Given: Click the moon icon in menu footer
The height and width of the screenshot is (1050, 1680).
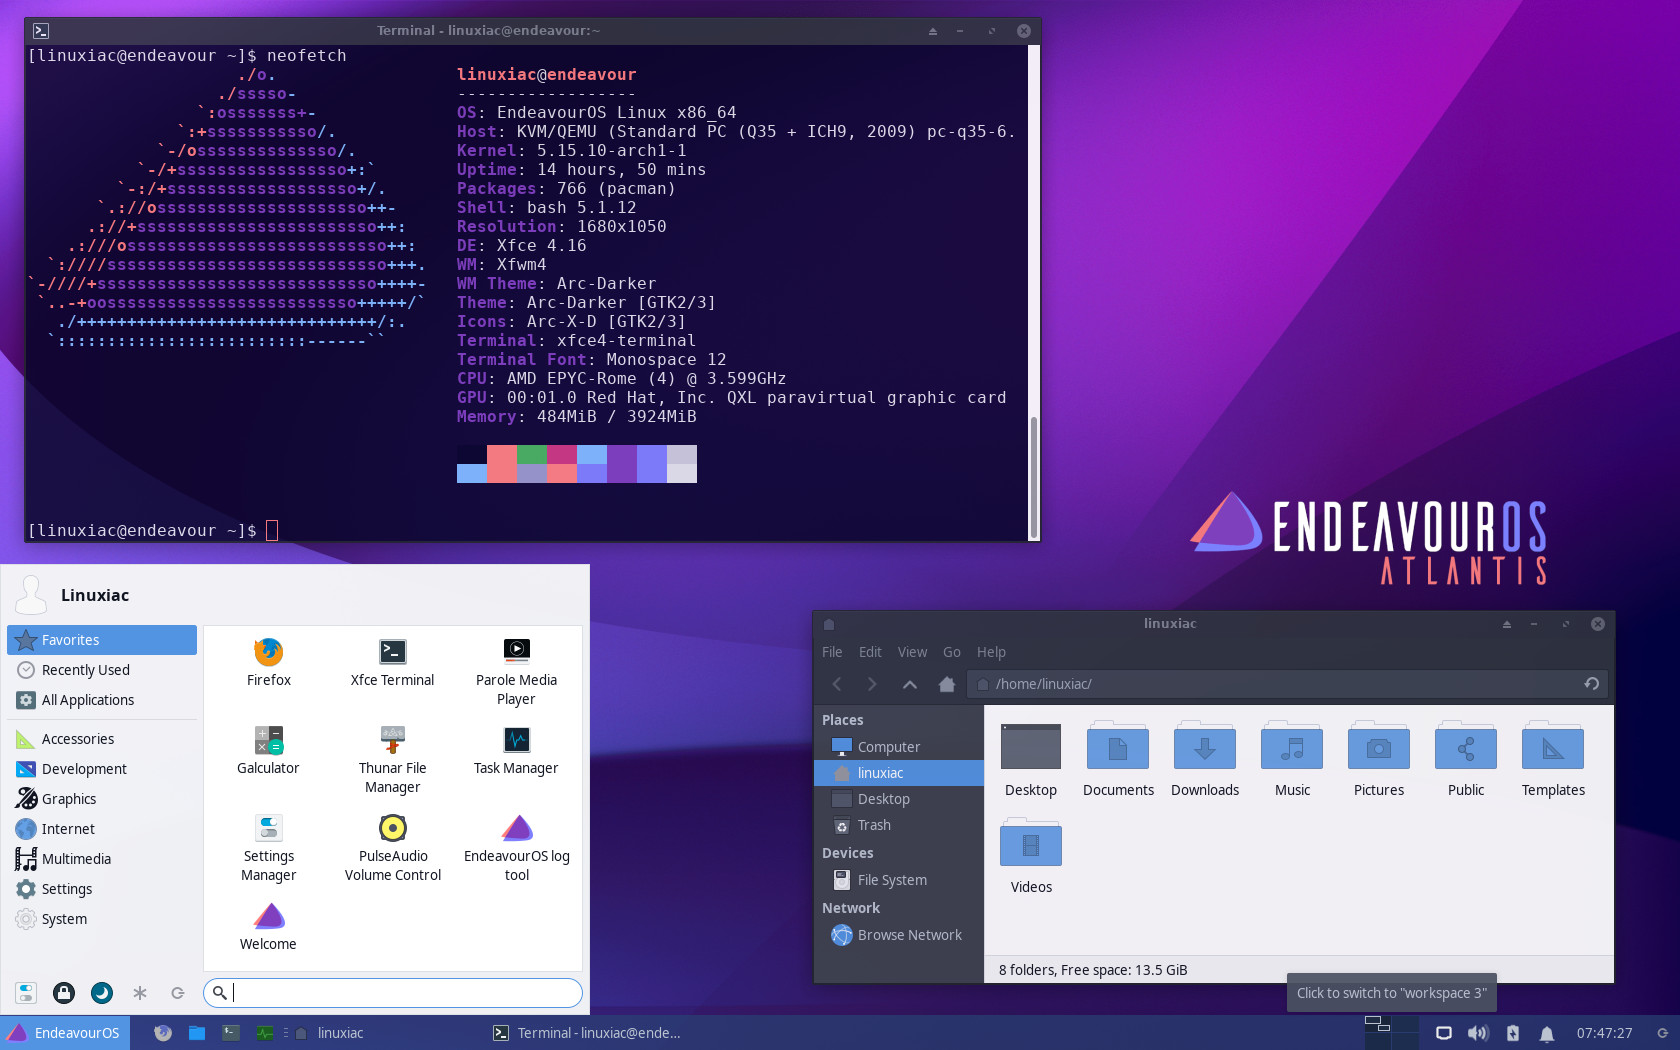Looking at the screenshot, I should pos(102,992).
